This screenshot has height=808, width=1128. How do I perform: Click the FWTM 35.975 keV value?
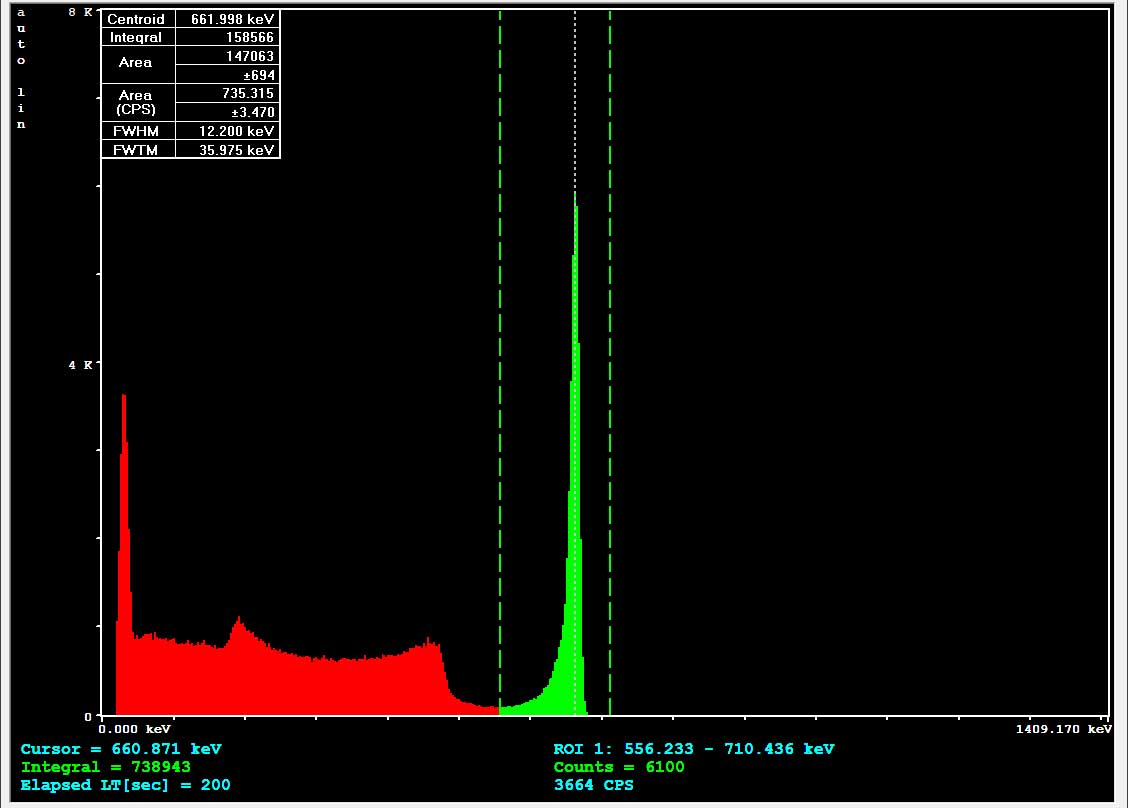pyautogui.click(x=227, y=150)
